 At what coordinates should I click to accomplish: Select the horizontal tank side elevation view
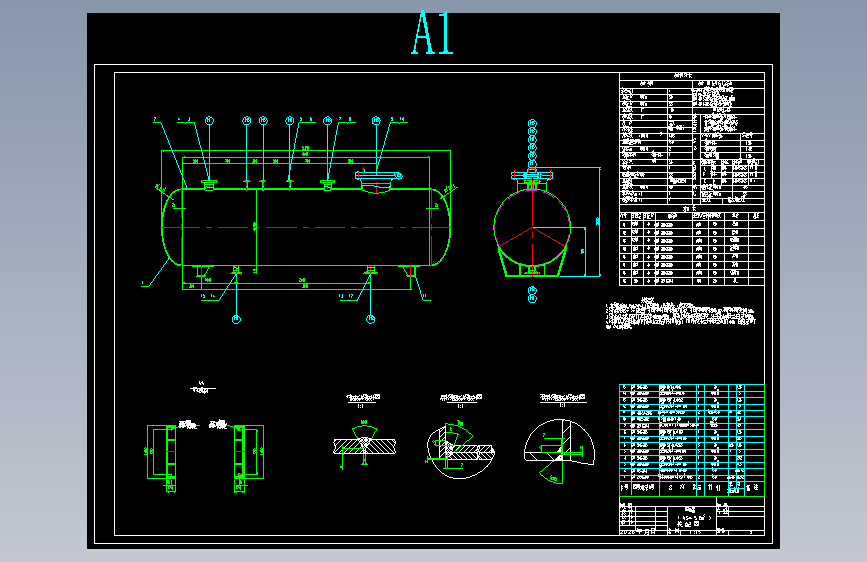tap(306, 227)
